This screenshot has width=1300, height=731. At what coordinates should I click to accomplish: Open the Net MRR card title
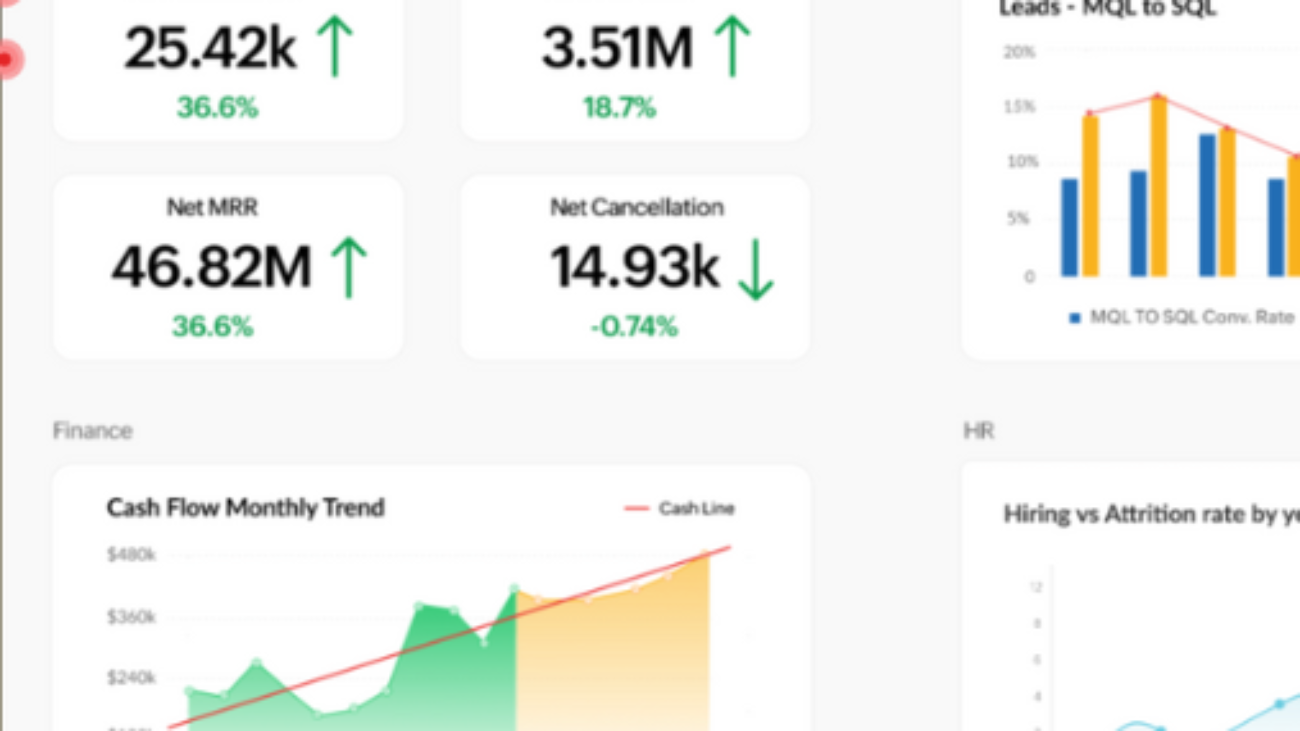tap(212, 207)
